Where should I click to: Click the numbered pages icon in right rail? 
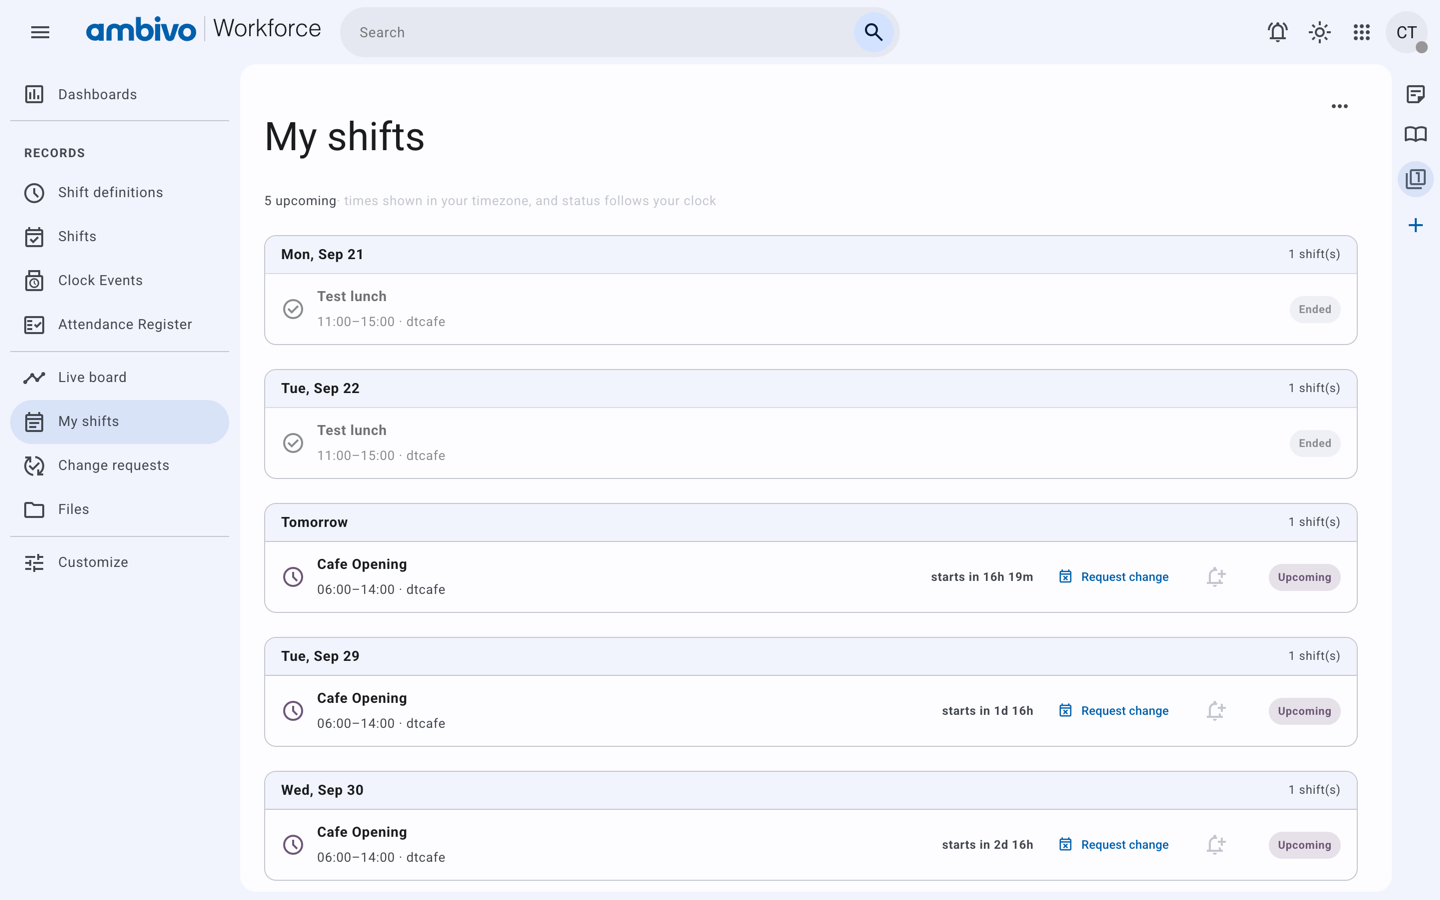pyautogui.click(x=1416, y=179)
